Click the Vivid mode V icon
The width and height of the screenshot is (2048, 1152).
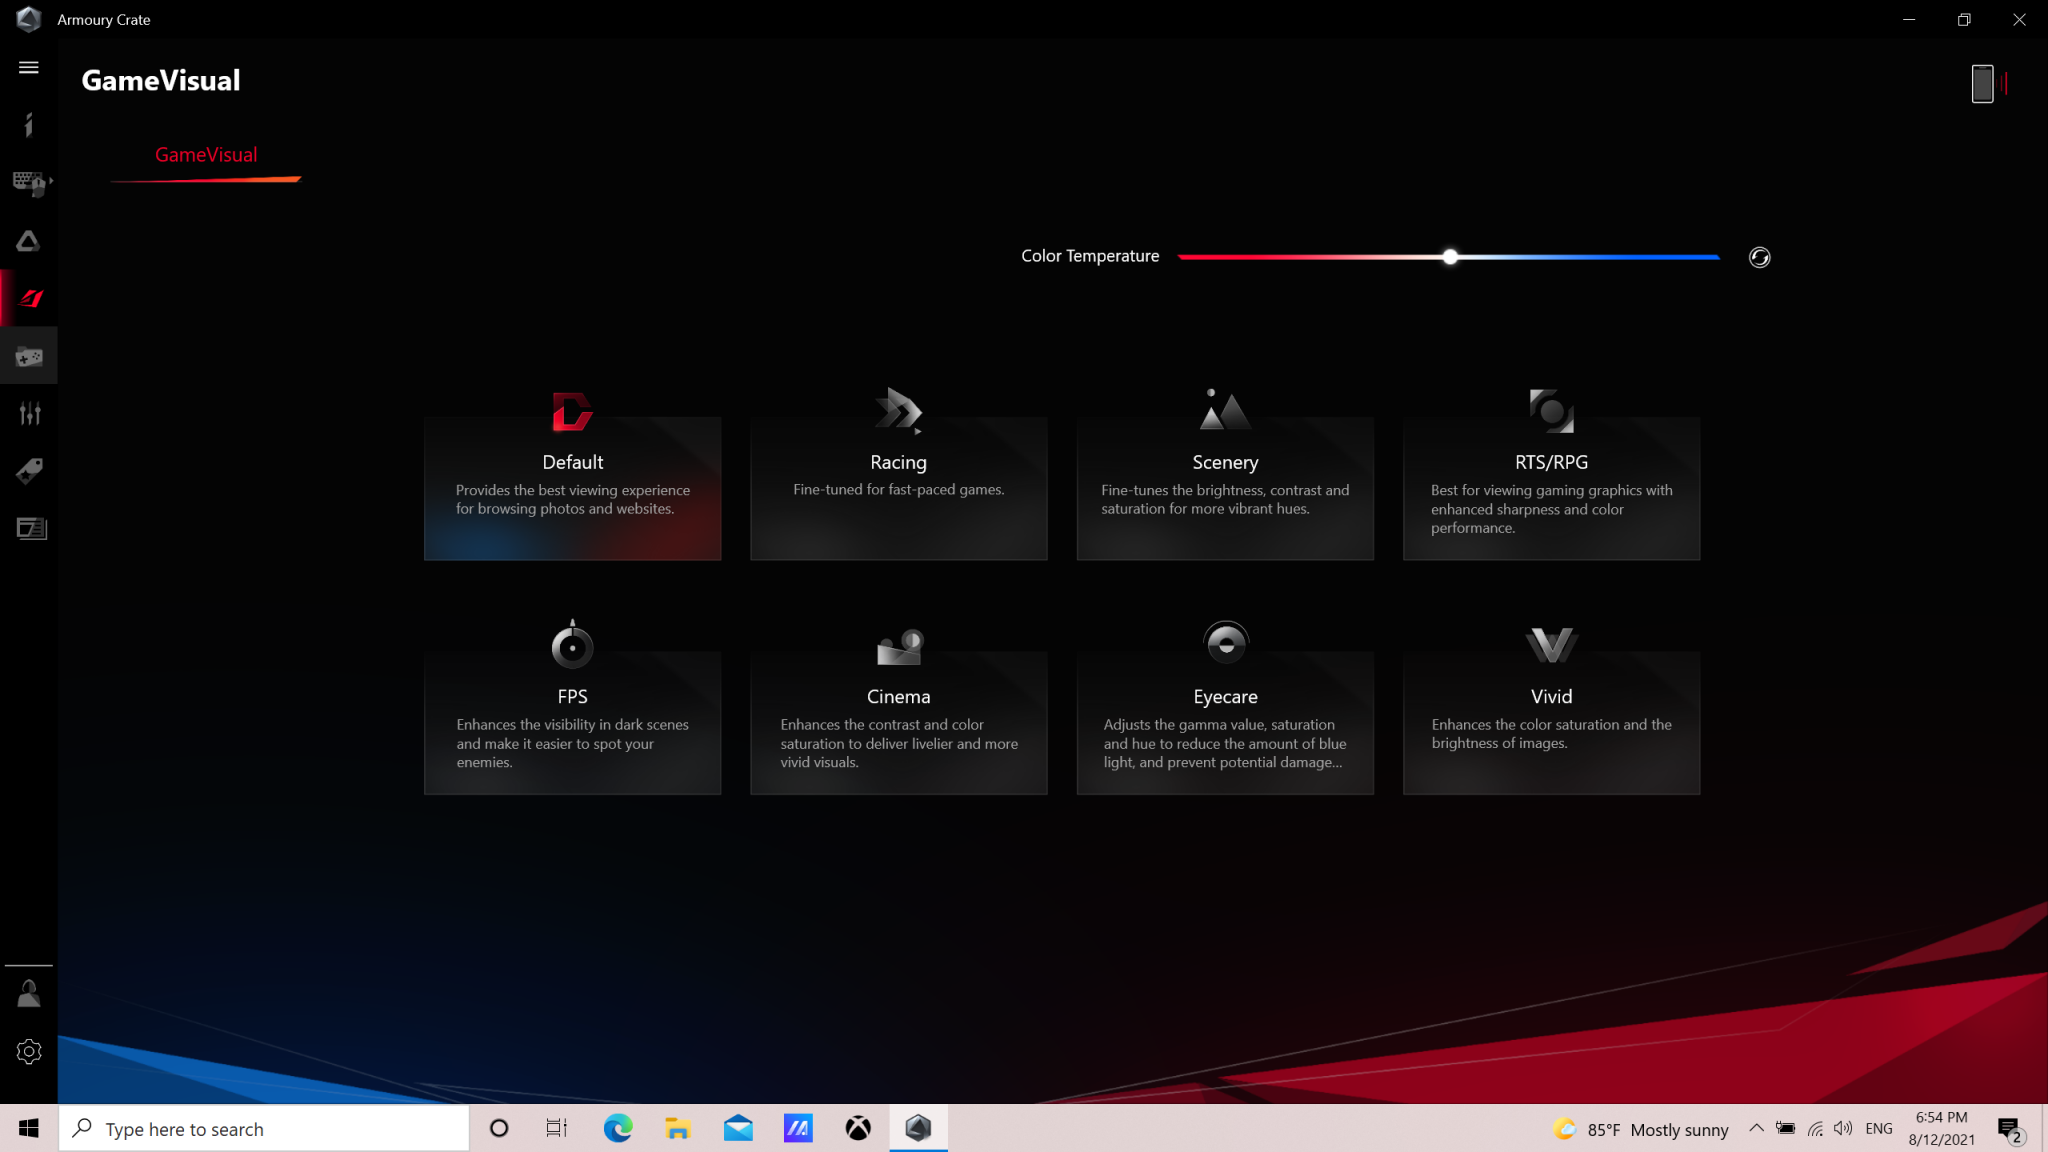click(x=1551, y=645)
